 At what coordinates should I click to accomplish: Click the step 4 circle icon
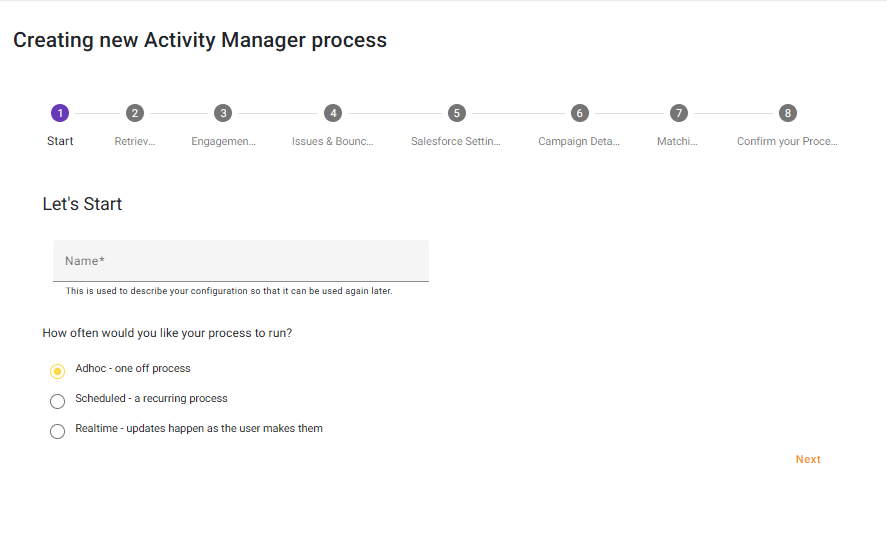point(333,113)
